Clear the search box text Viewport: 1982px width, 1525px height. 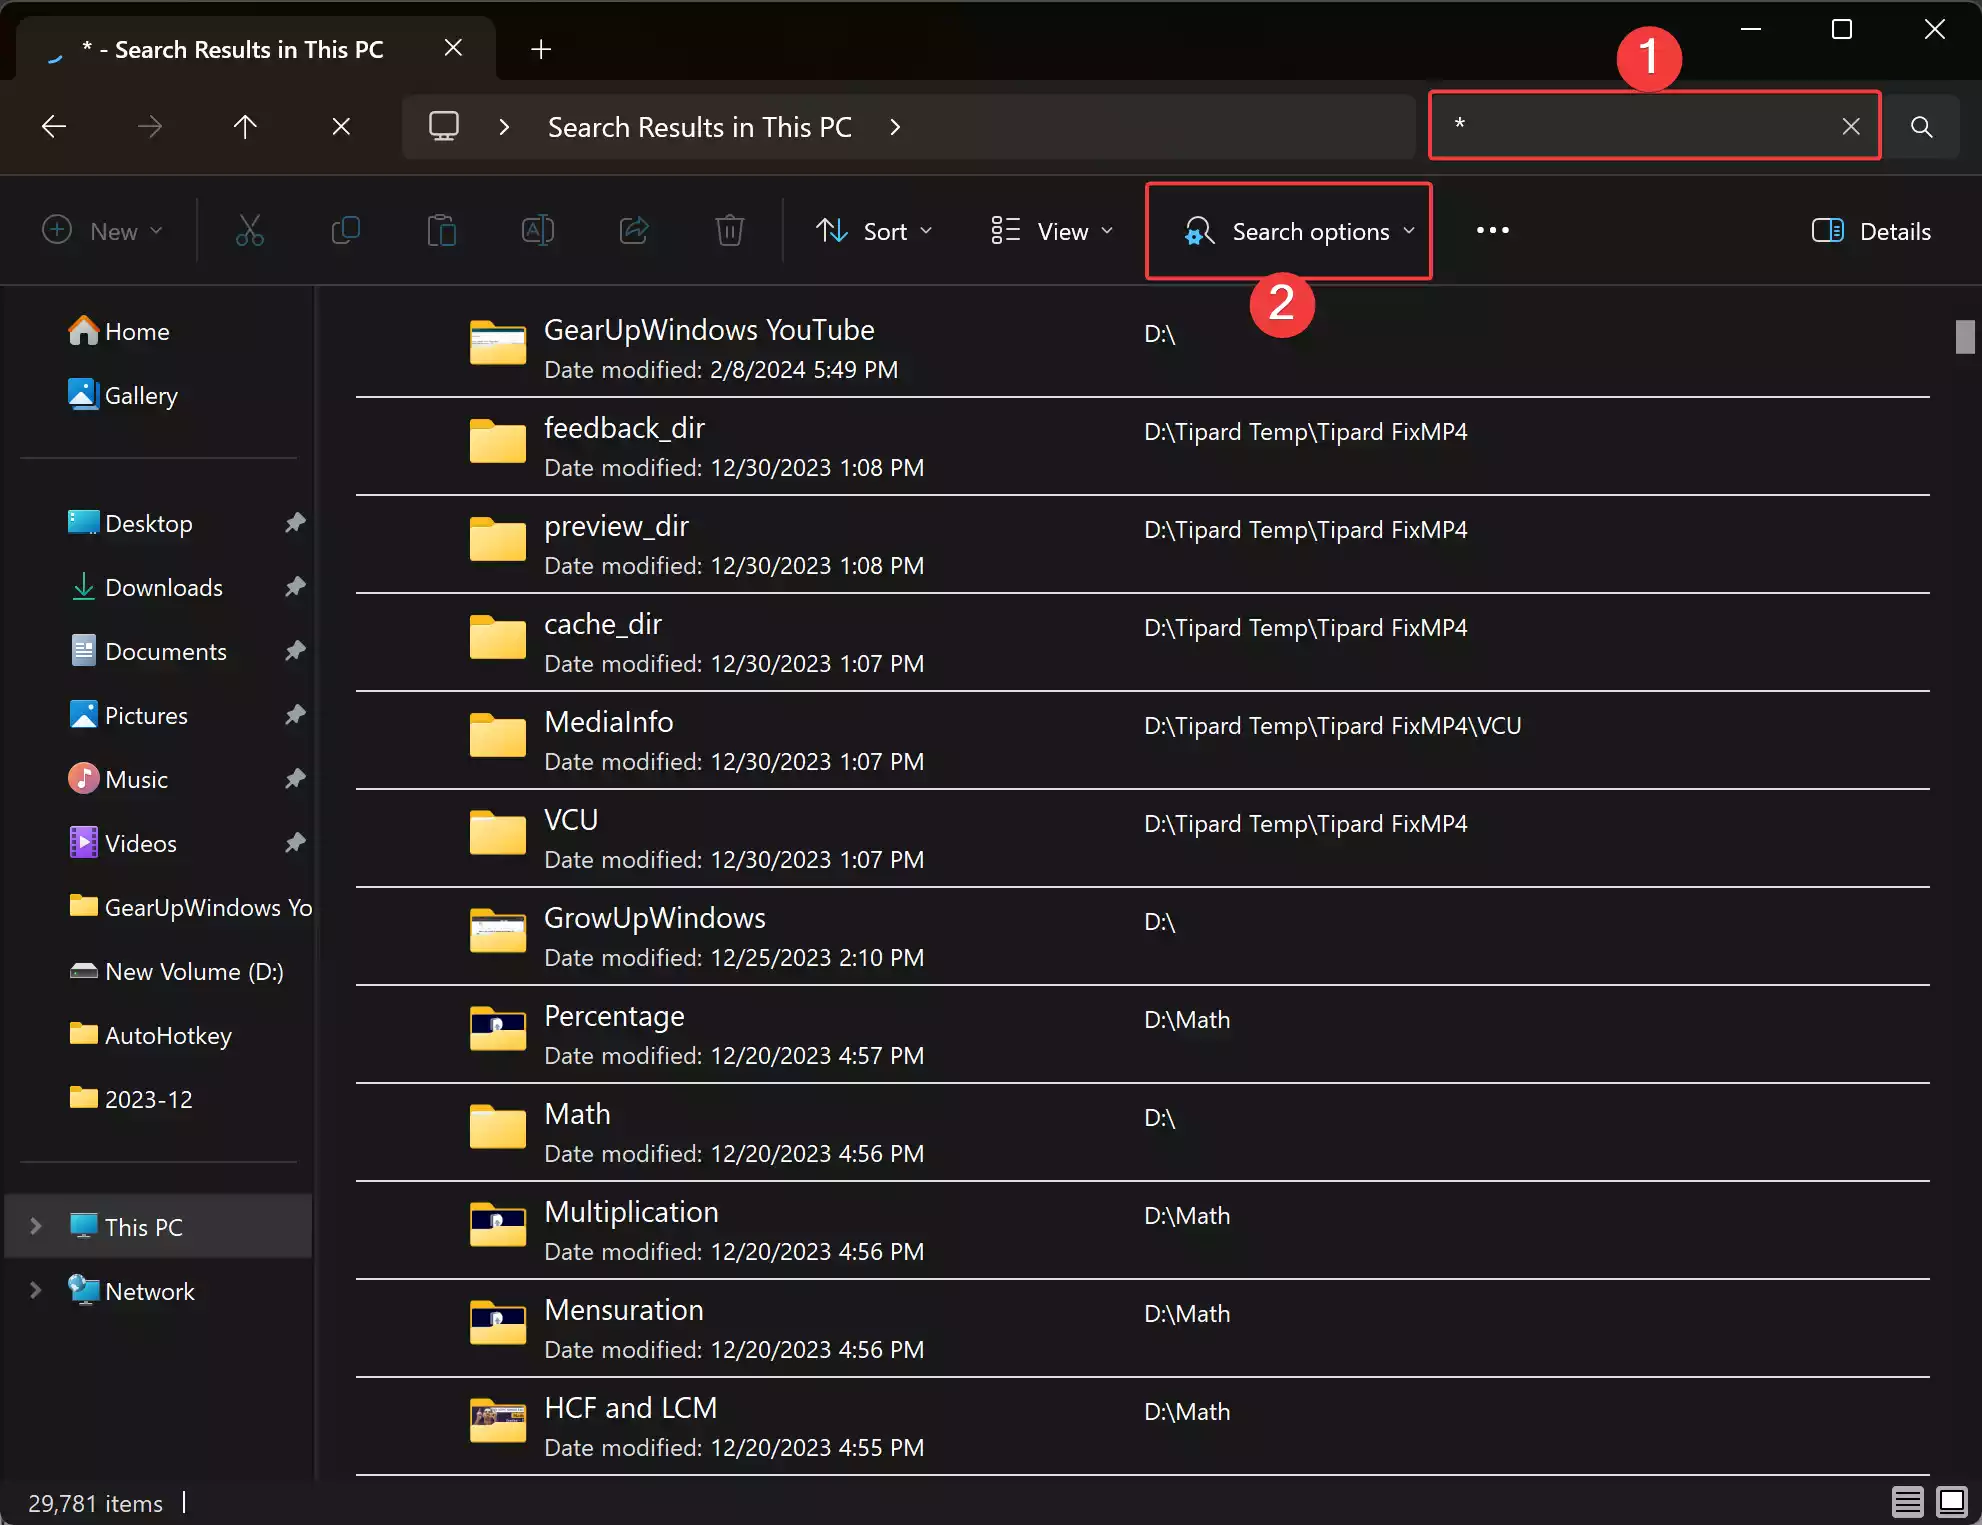[x=1851, y=126]
